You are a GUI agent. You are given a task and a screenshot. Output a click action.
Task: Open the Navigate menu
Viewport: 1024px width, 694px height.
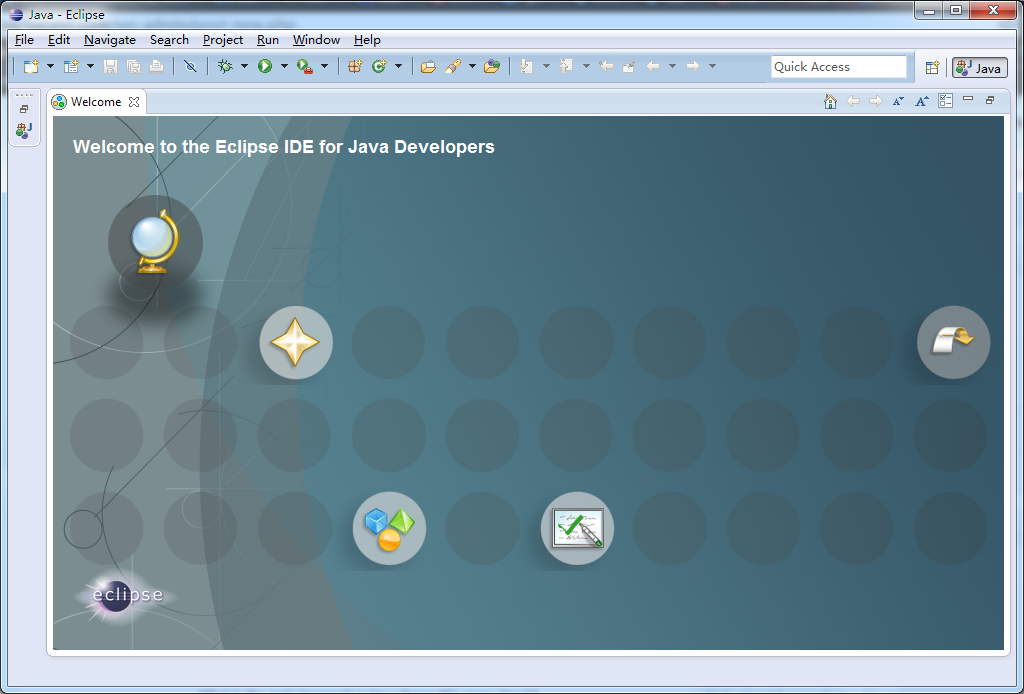tap(110, 40)
